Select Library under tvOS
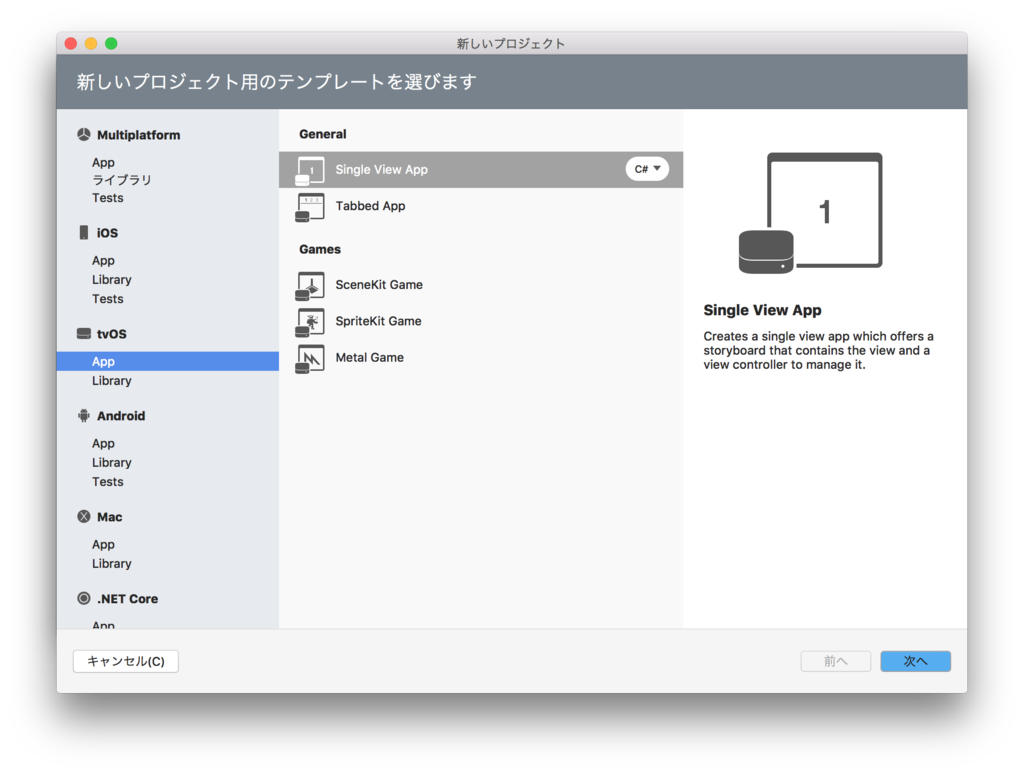Image resolution: width=1024 pixels, height=774 pixels. tap(112, 381)
